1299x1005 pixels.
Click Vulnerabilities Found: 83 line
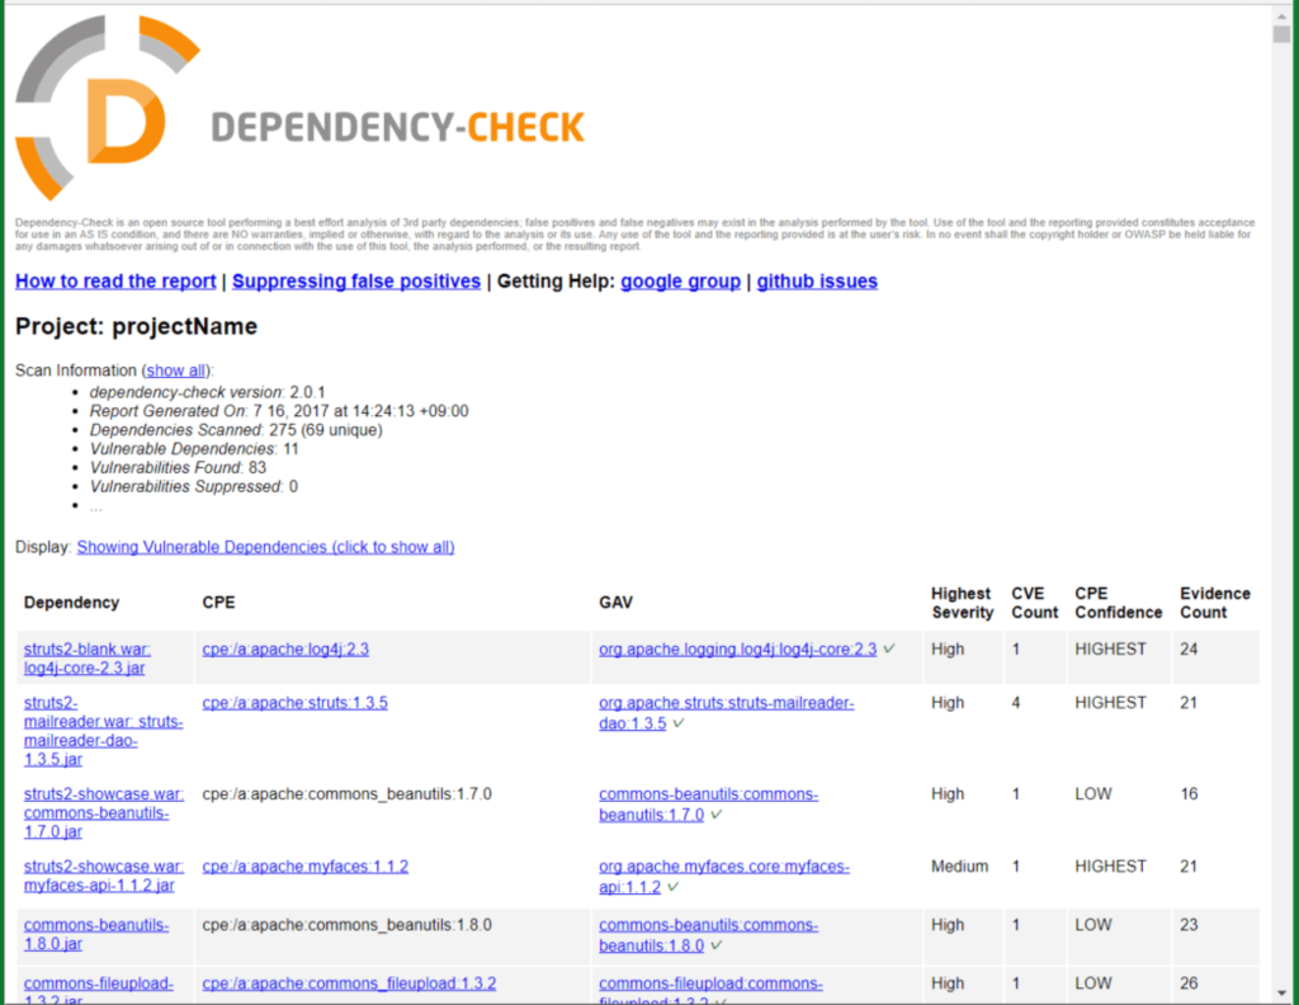pyautogui.click(x=178, y=468)
